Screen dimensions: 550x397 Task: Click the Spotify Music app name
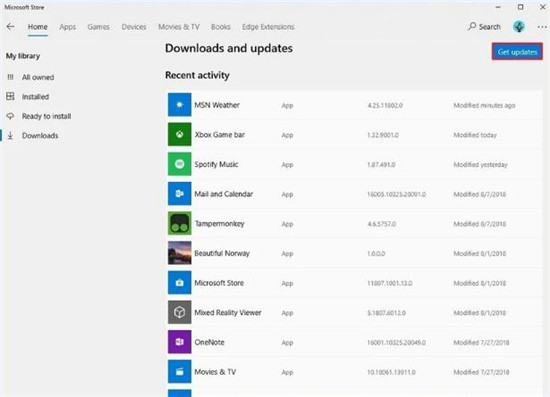[x=216, y=164]
